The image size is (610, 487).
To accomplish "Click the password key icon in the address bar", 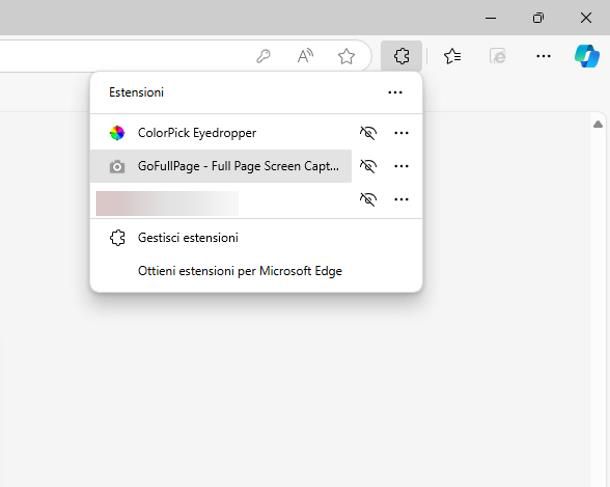I will 263,56.
